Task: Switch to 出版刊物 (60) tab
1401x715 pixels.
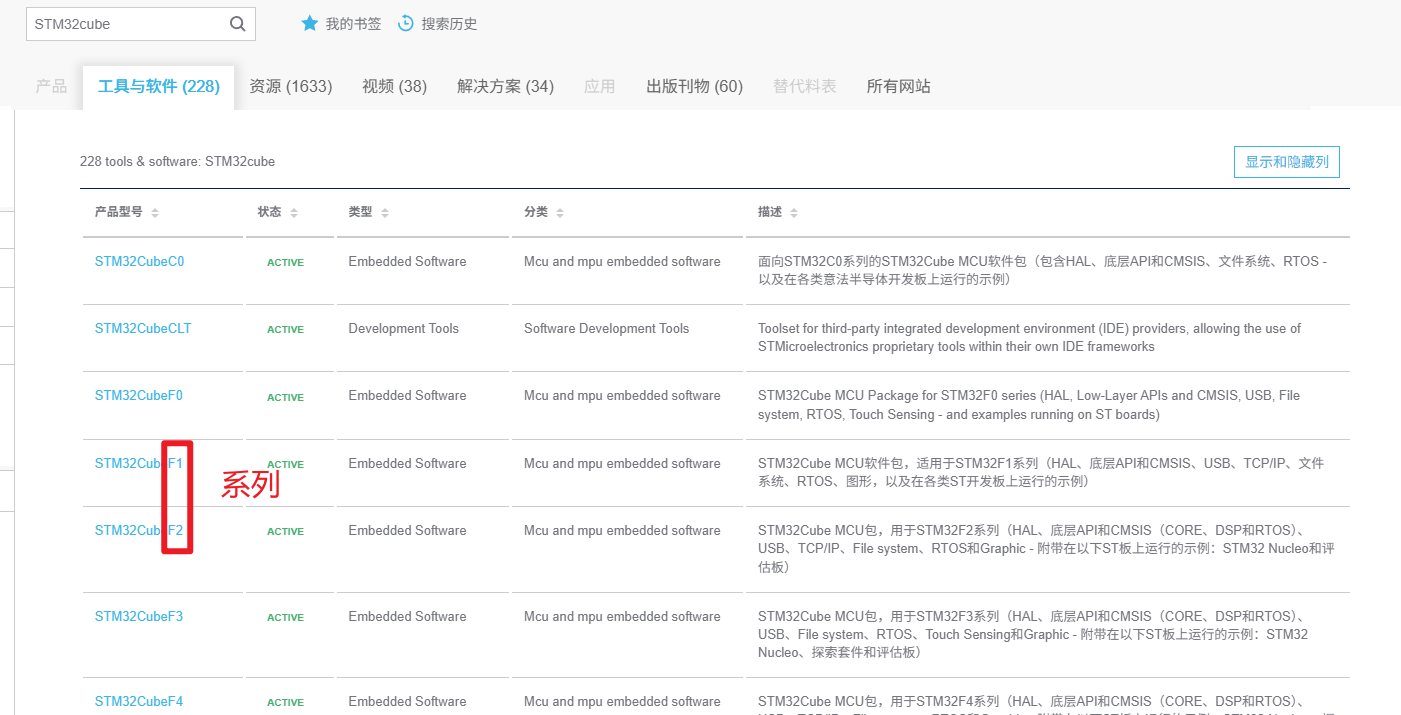Action: click(x=694, y=87)
